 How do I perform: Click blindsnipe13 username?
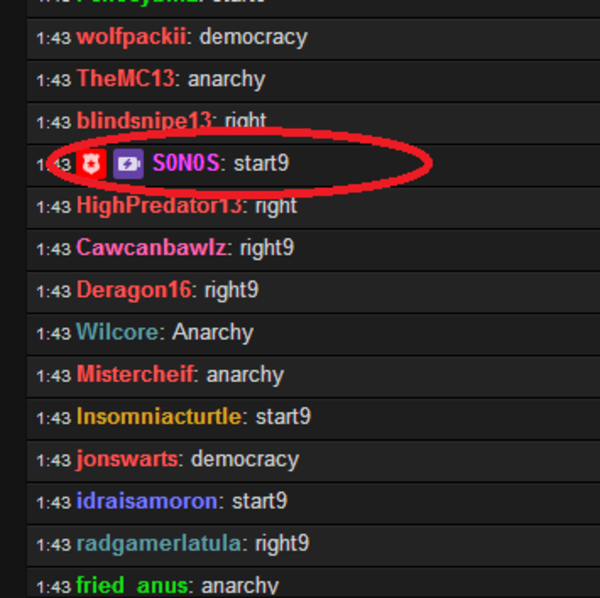click(144, 121)
